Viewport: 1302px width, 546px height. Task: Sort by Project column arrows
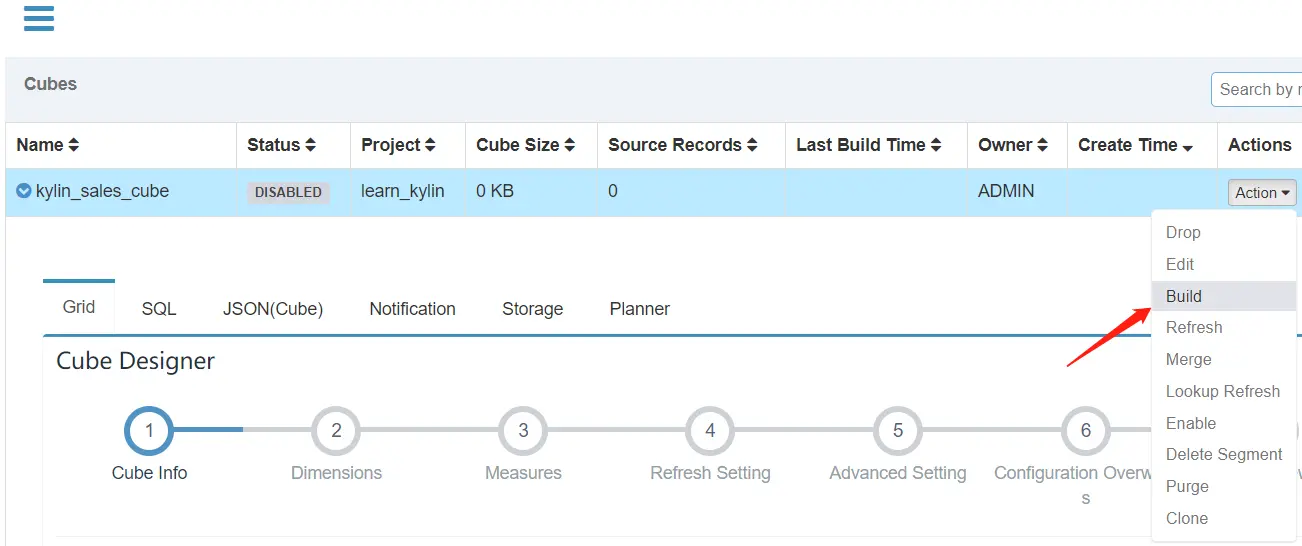tap(430, 146)
